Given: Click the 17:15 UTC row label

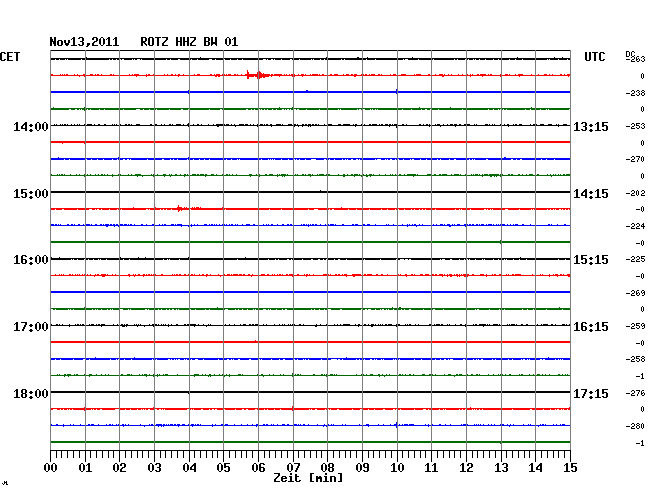Looking at the screenshot, I should (x=591, y=394).
